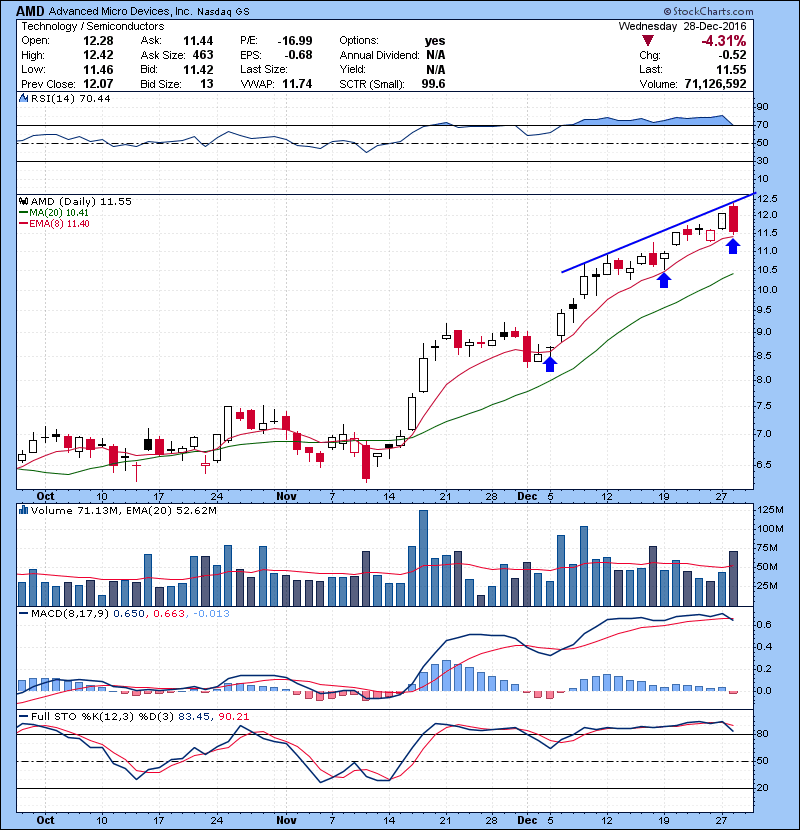Screen dimensions: 800x830
Task: Click the last red candlestick under the trendline
Action: coord(733,219)
